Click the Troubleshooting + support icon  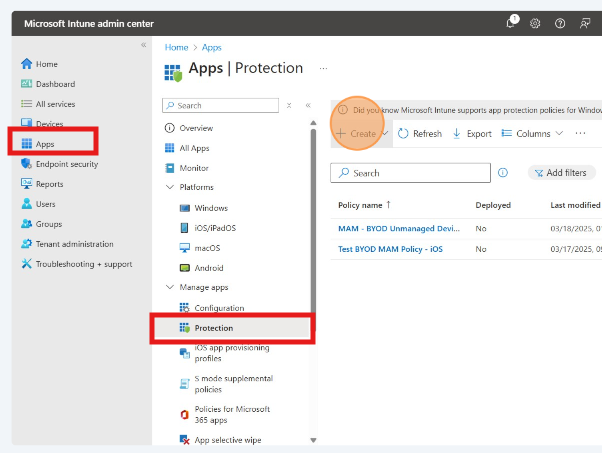click(26, 263)
